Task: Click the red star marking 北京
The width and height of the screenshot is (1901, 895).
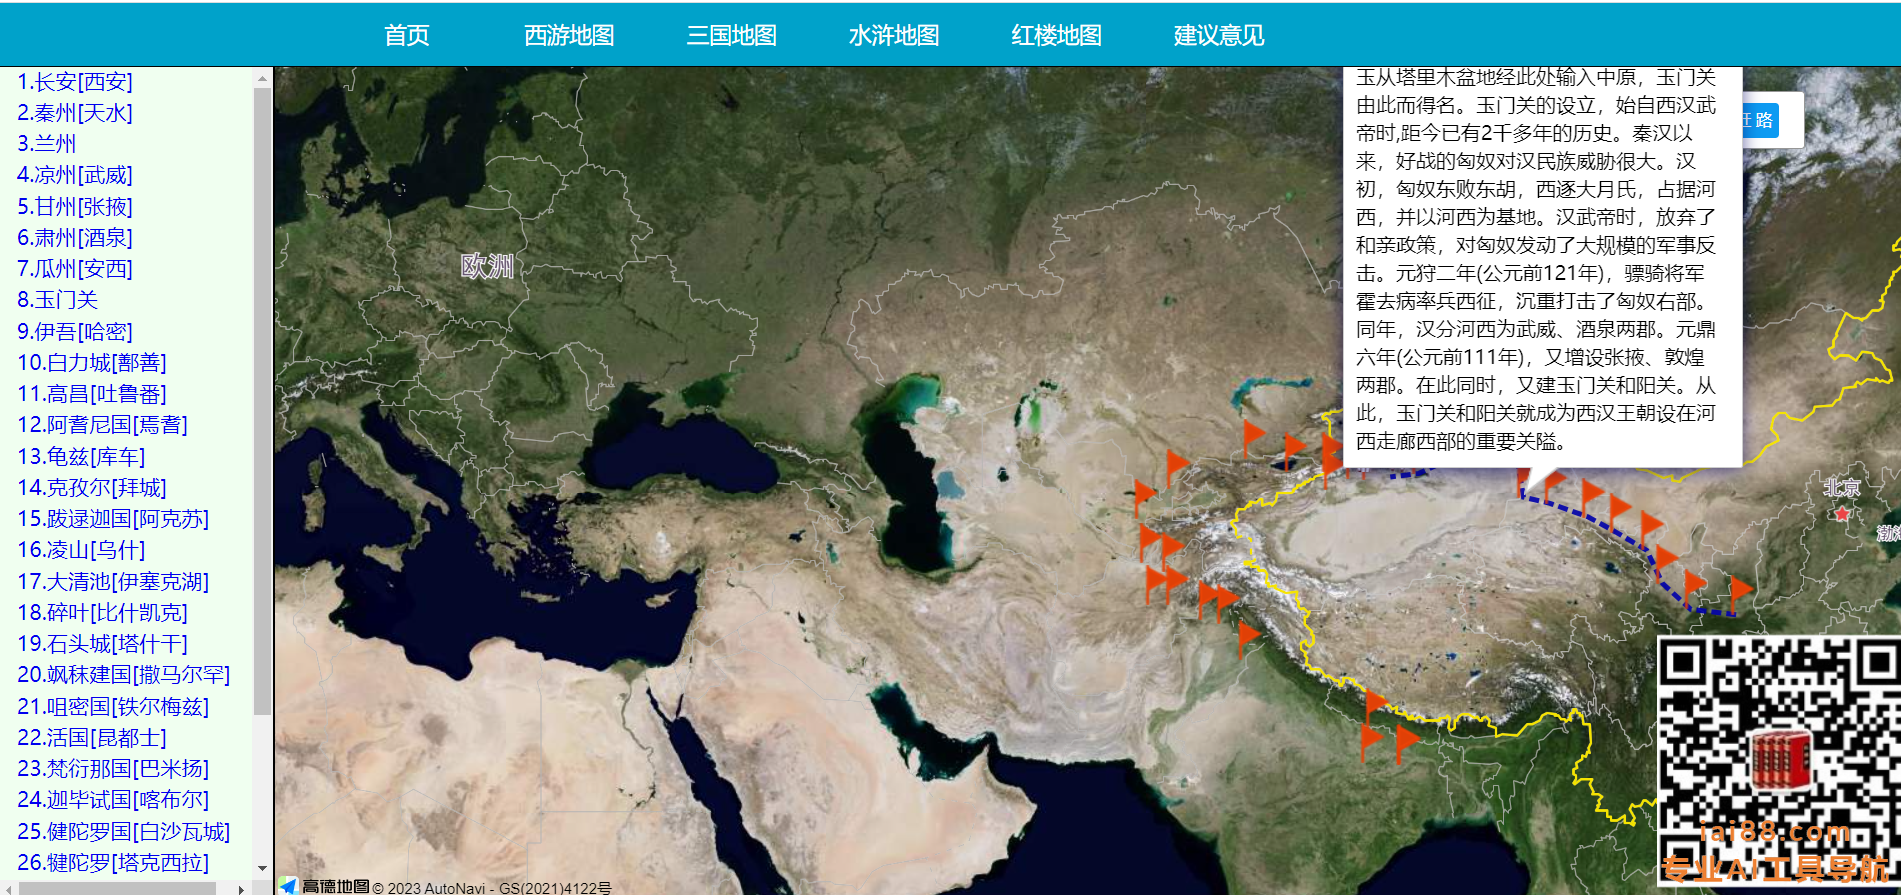Action: (x=1841, y=514)
